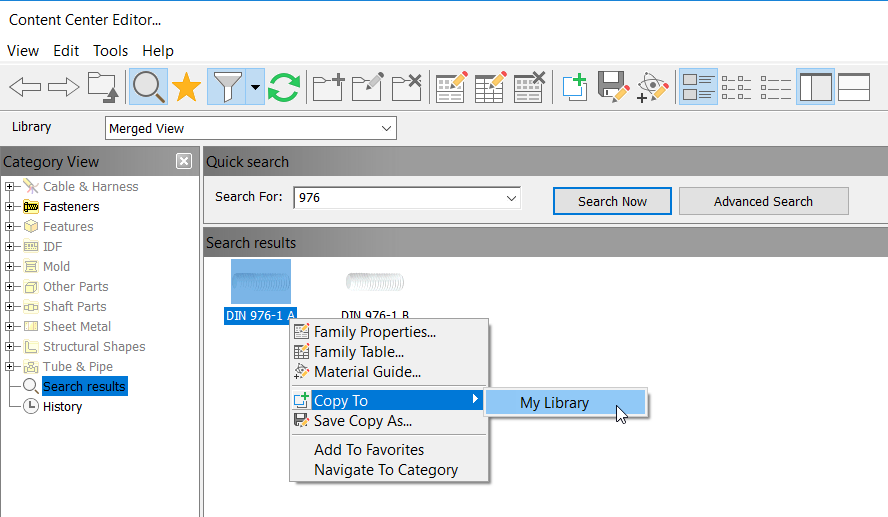Switch to thumbnail view layout
888x517 pixels.
click(x=698, y=87)
